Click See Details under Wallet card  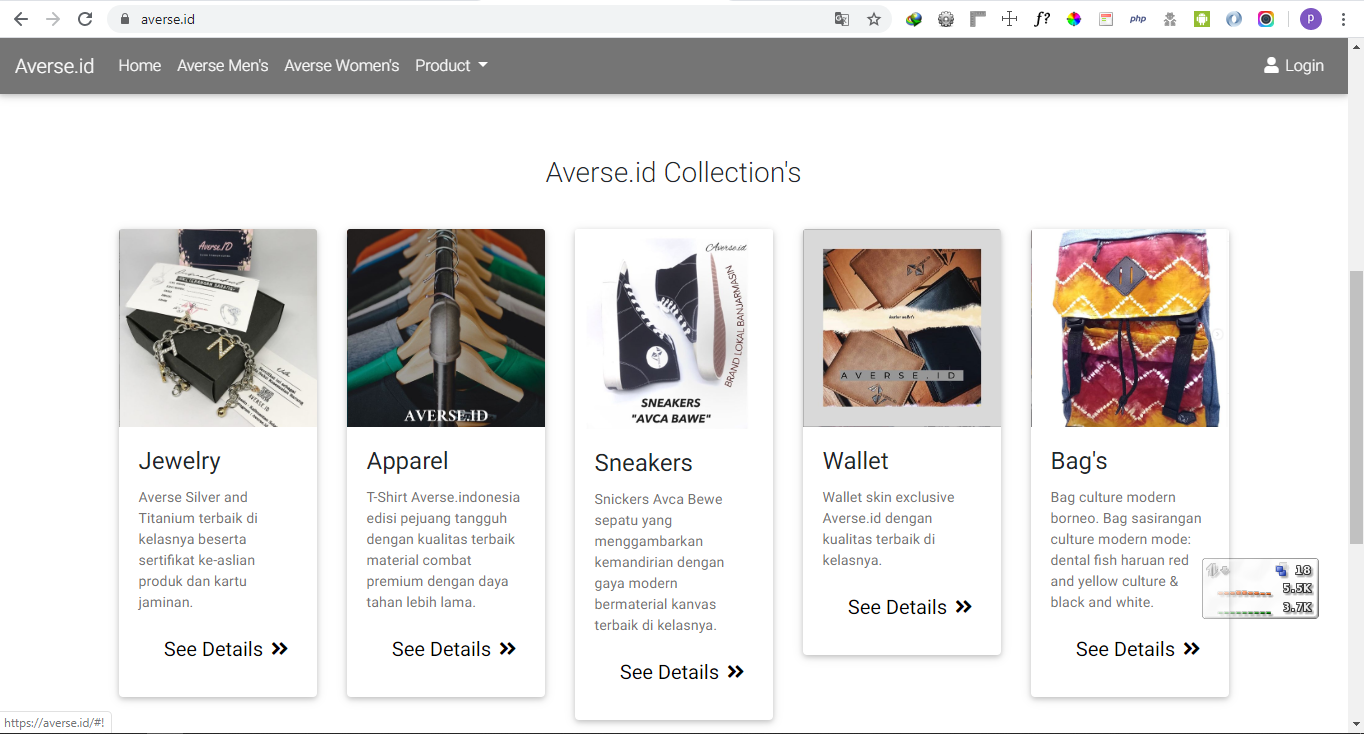click(x=910, y=607)
